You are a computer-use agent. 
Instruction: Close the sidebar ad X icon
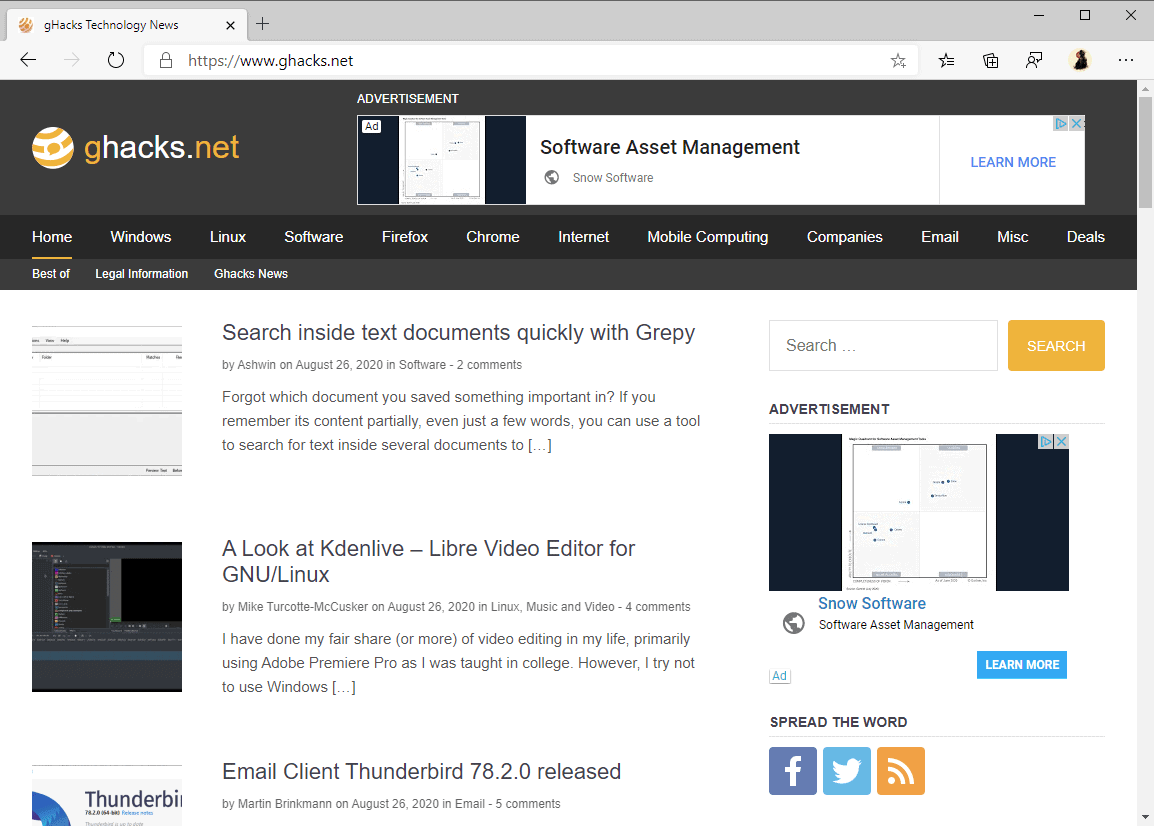(x=1061, y=441)
